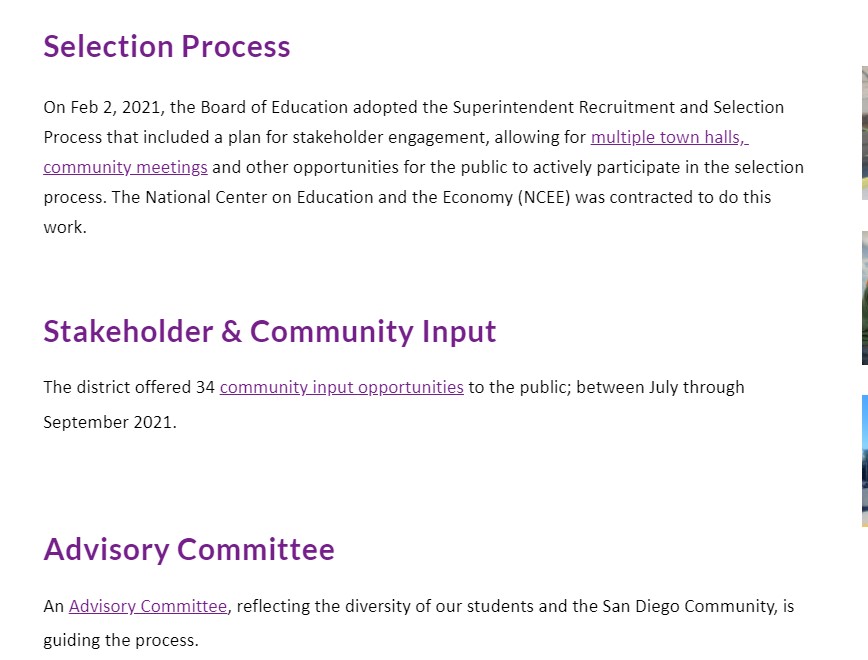Click the "Superintendent Recruitment and Selection" text
Image resolution: width=868 pixels, height=660 pixels.
[x=618, y=107]
